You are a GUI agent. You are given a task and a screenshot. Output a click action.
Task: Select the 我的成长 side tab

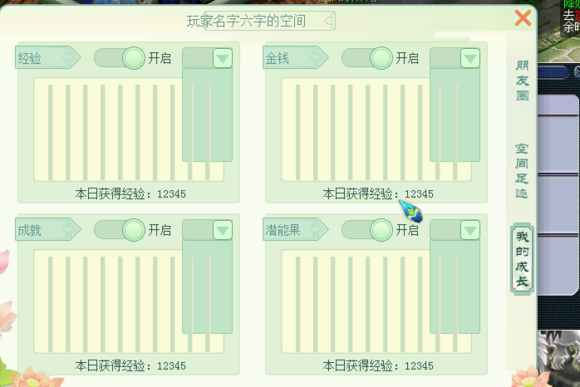pyautogui.click(x=522, y=259)
